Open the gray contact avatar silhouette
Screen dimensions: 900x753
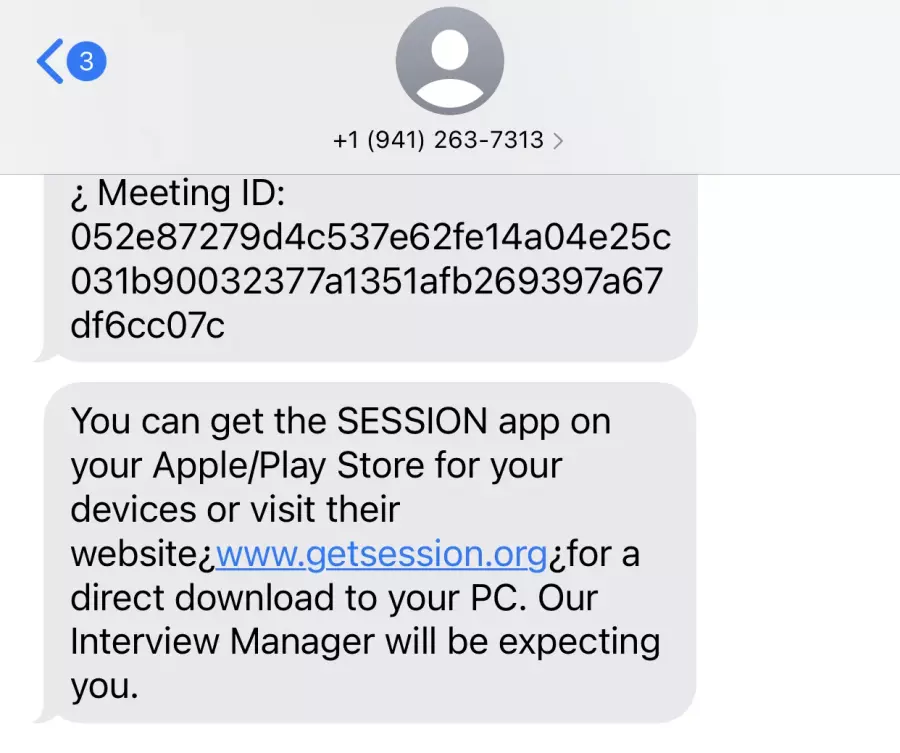pos(450,61)
